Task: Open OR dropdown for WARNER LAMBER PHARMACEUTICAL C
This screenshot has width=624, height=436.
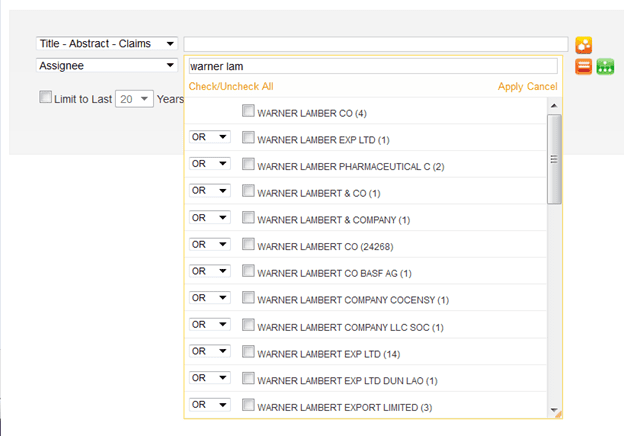Action: coord(210,164)
